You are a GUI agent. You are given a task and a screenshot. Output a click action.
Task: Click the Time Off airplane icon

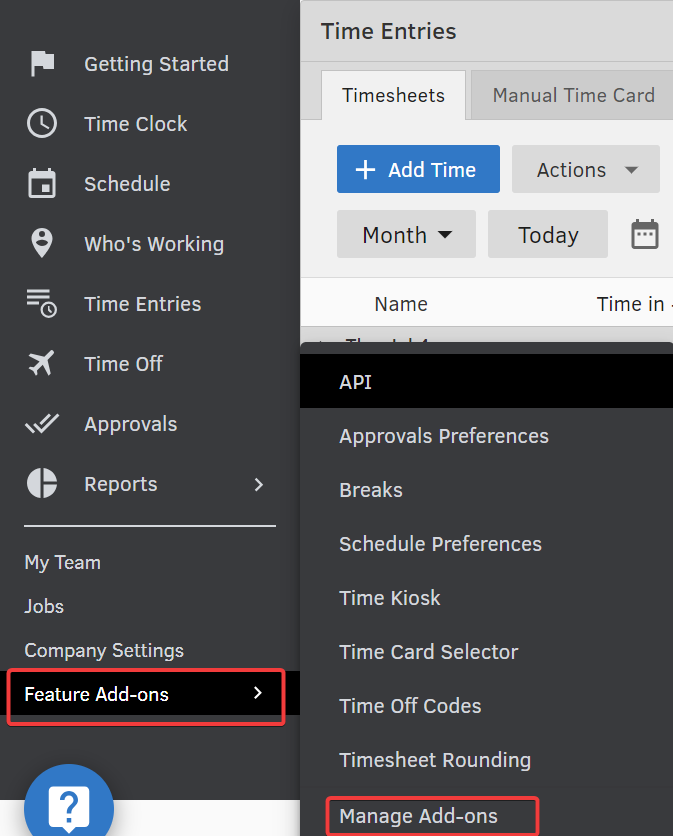(42, 364)
